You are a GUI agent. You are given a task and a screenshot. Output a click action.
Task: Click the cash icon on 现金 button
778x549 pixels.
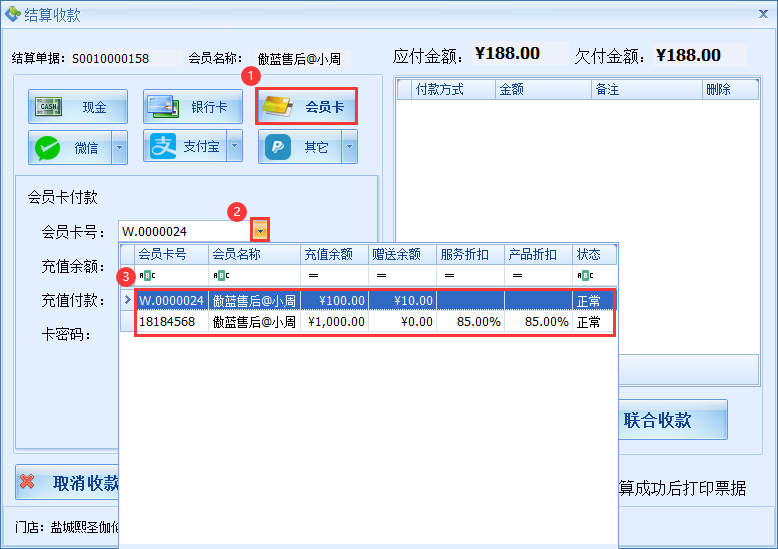[x=49, y=107]
